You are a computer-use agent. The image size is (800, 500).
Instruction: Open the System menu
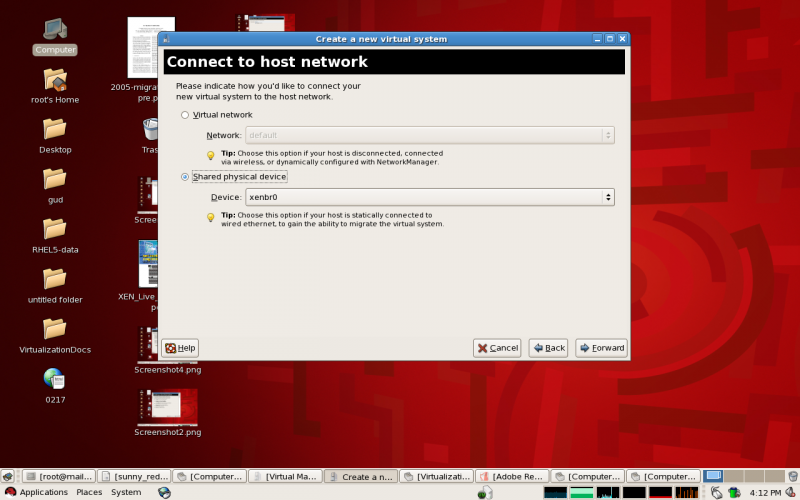coord(126,492)
